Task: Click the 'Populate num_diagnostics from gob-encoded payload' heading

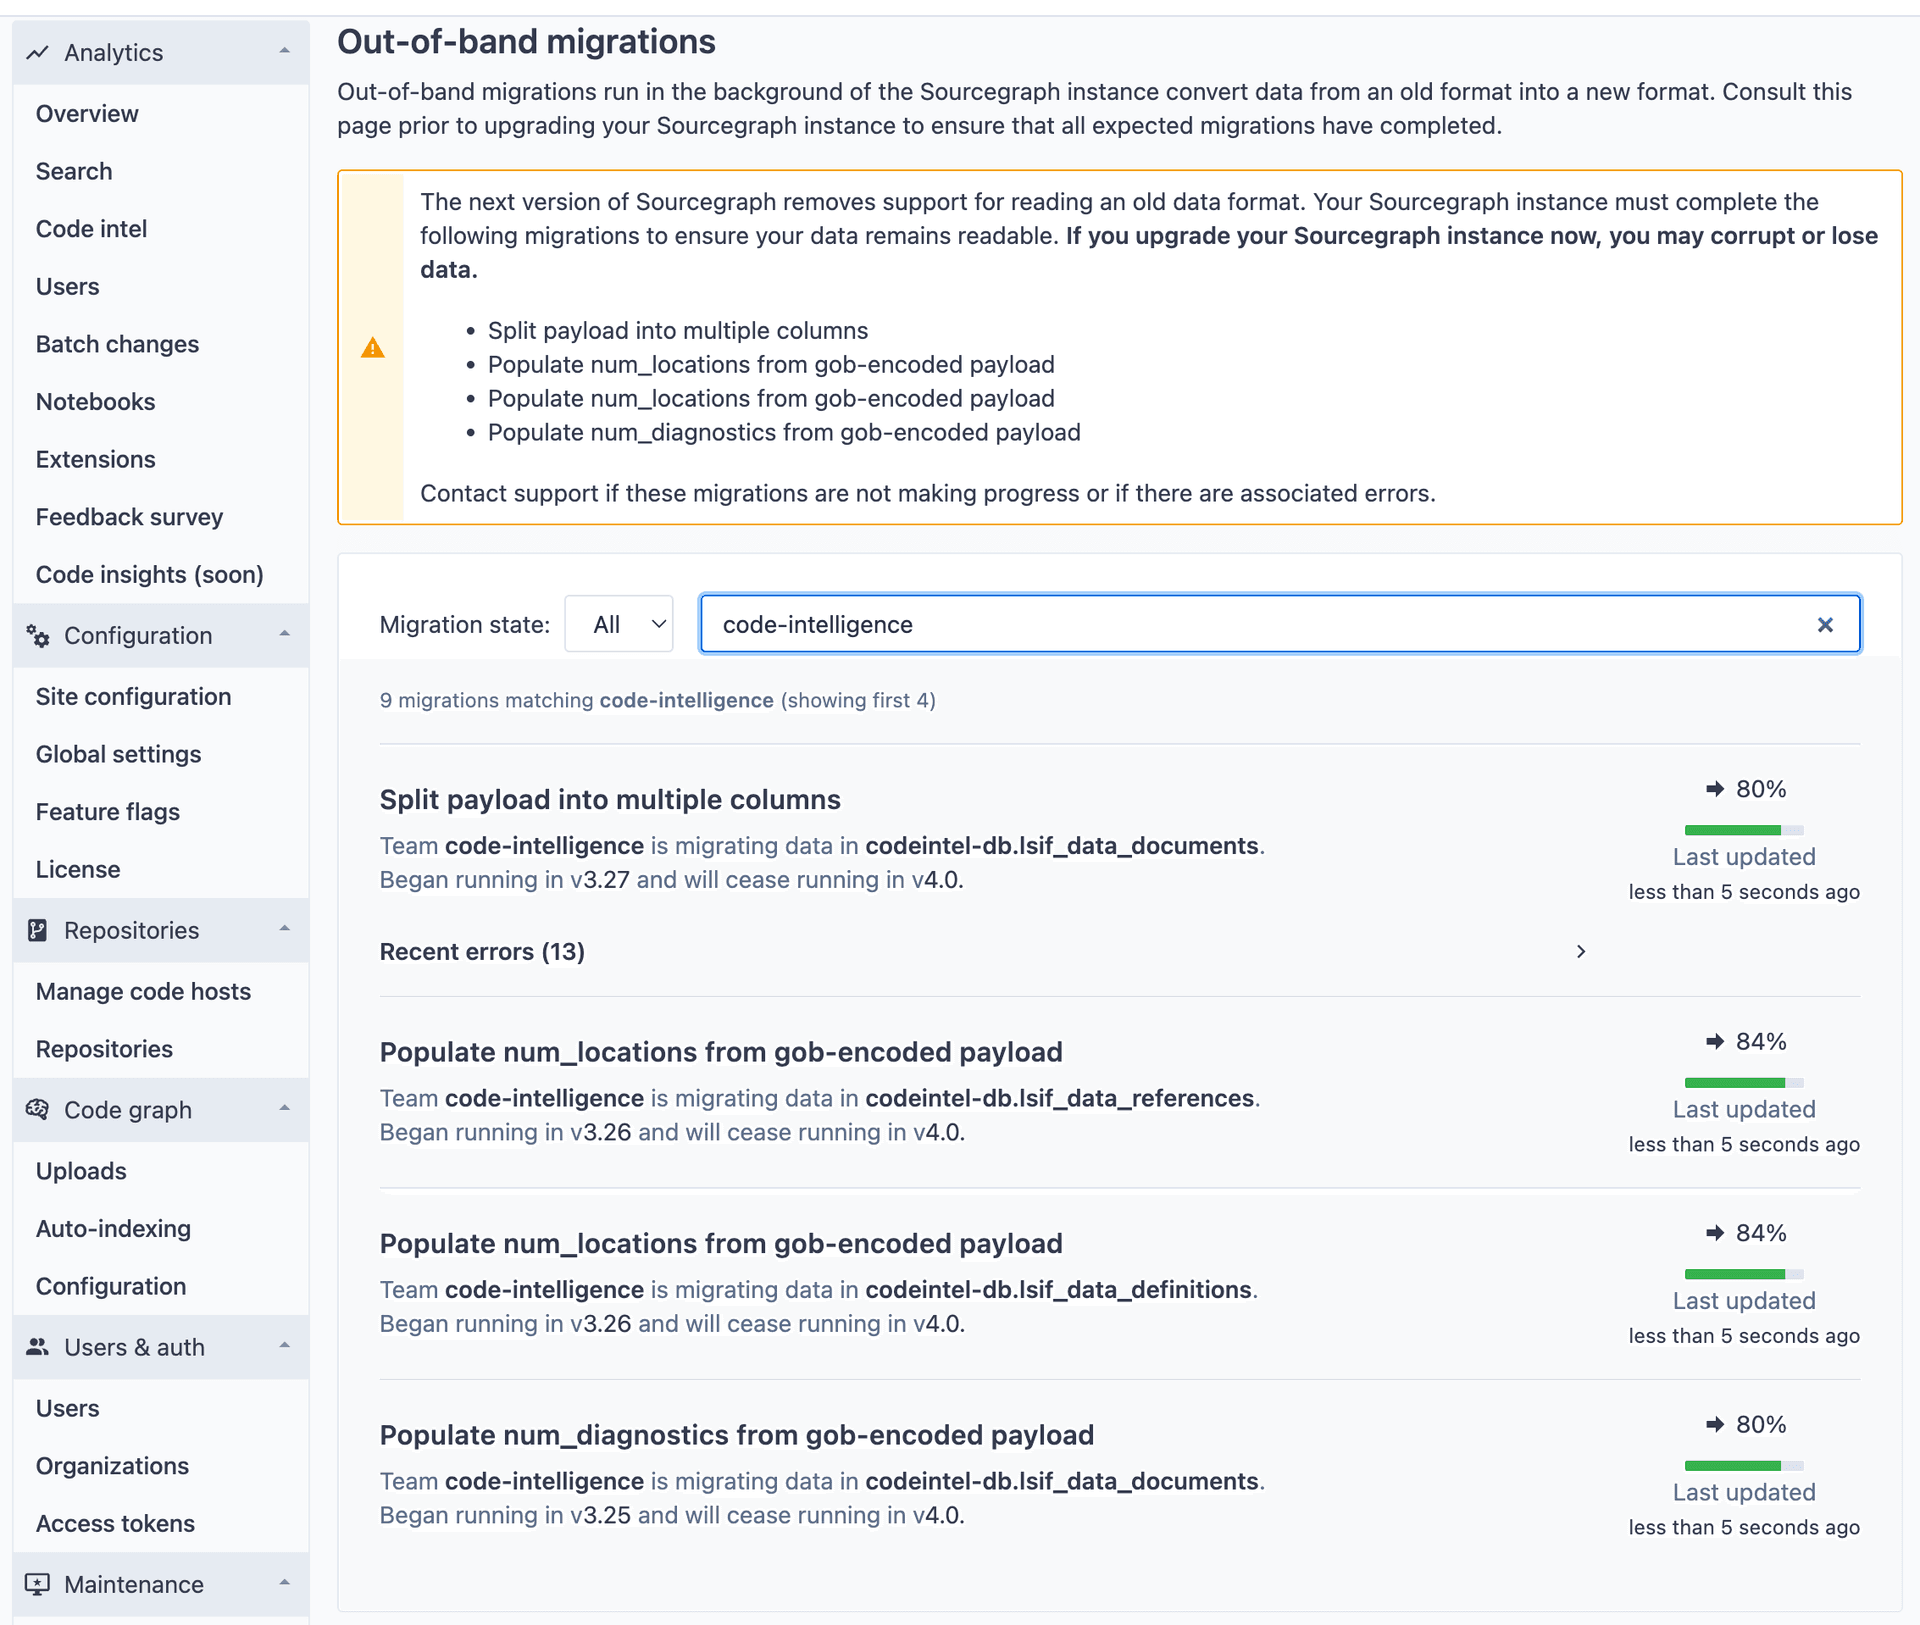Action: point(737,1436)
